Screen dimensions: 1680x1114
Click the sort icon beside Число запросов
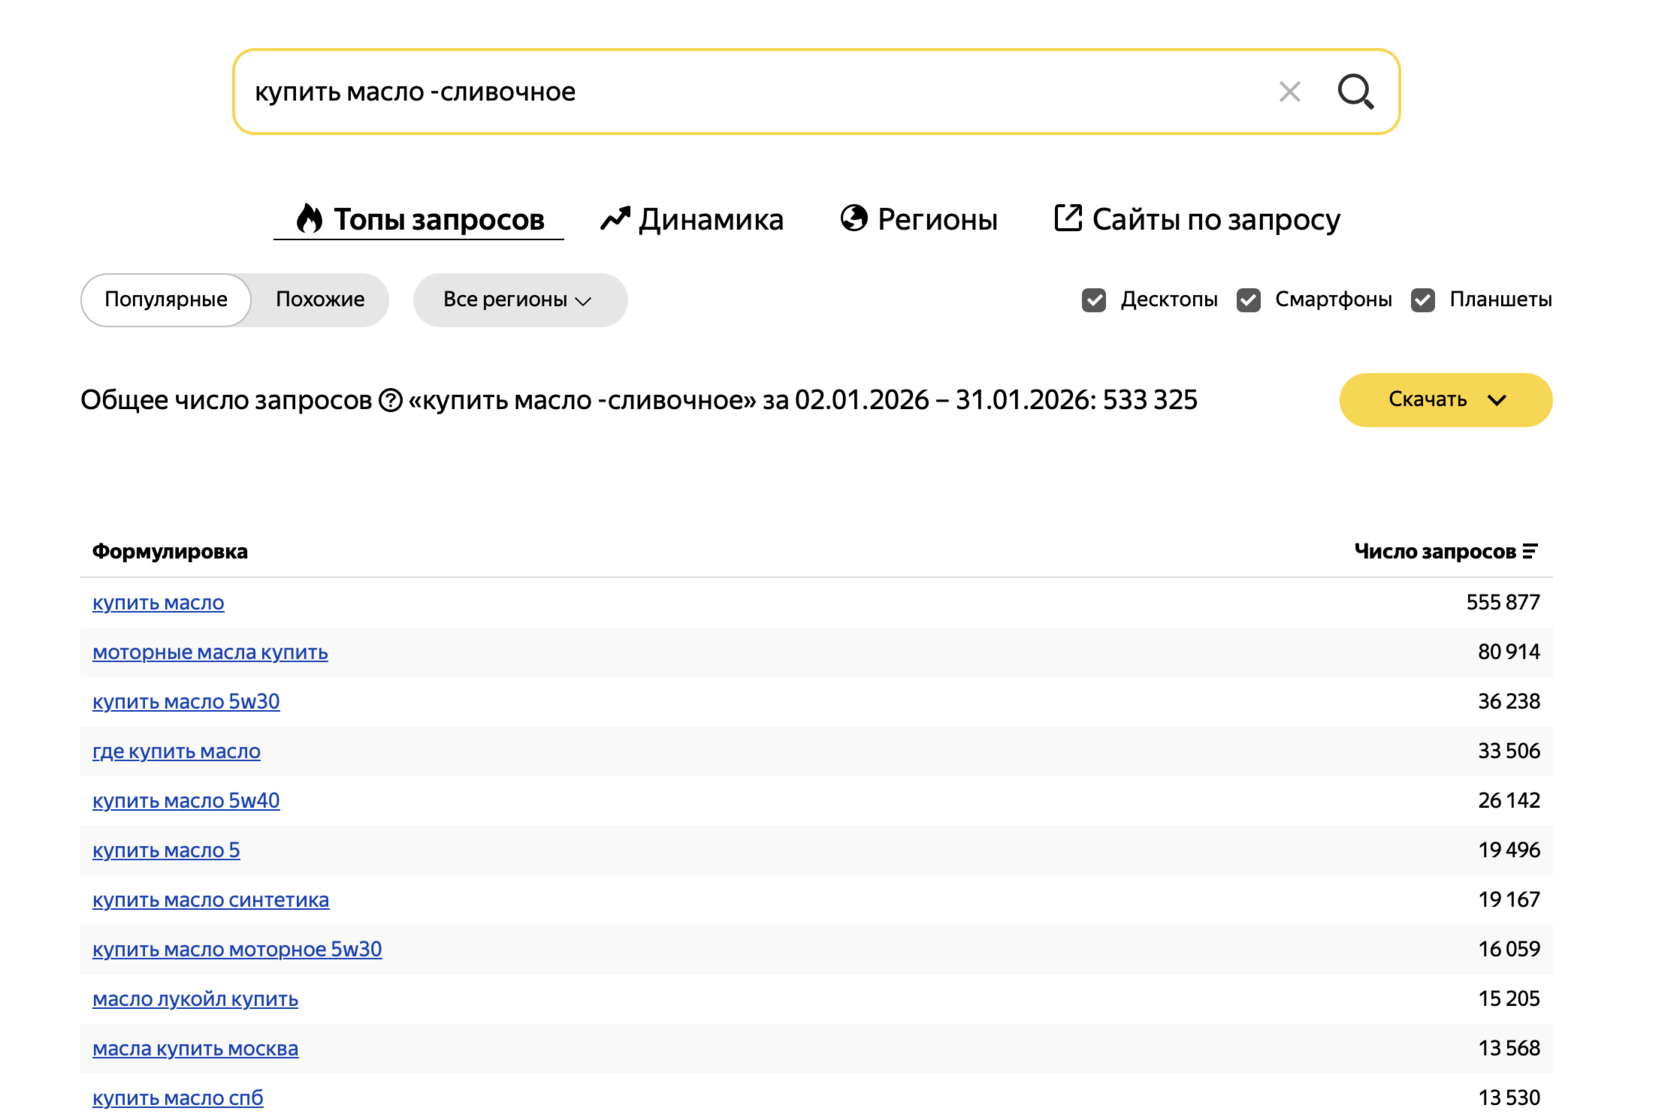coord(1531,550)
